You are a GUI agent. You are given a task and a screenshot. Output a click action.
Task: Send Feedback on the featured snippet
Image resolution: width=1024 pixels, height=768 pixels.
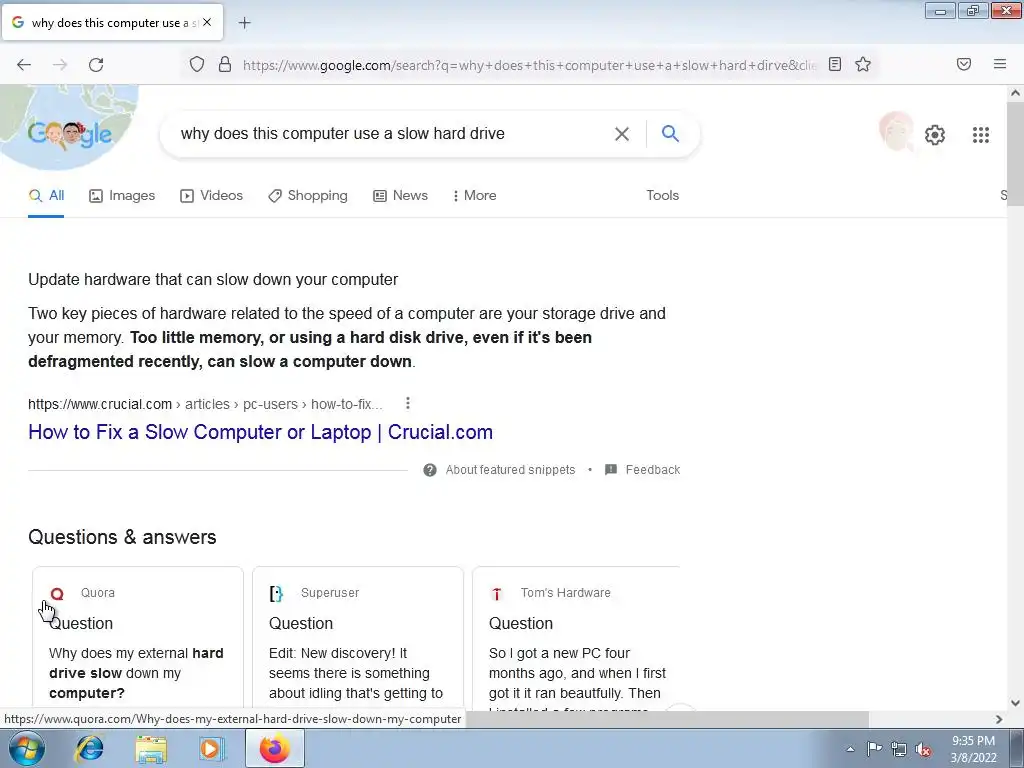click(x=643, y=470)
